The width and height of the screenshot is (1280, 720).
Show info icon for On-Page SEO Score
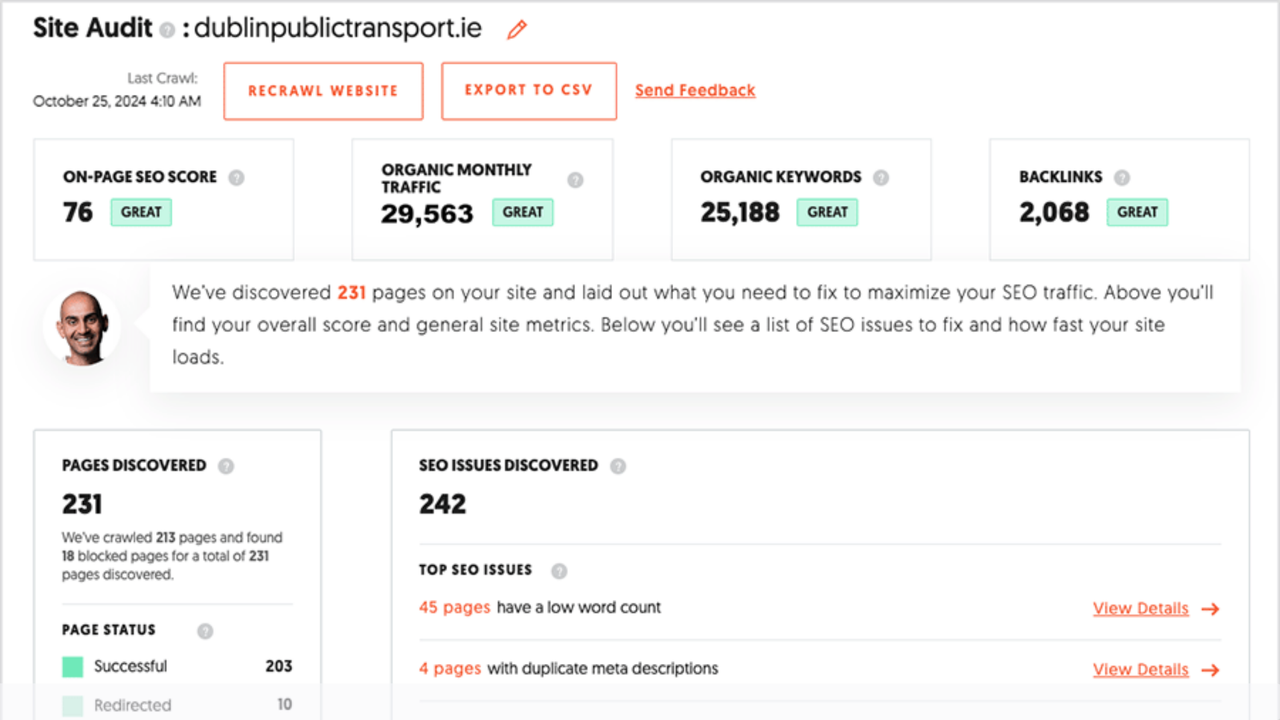(236, 178)
